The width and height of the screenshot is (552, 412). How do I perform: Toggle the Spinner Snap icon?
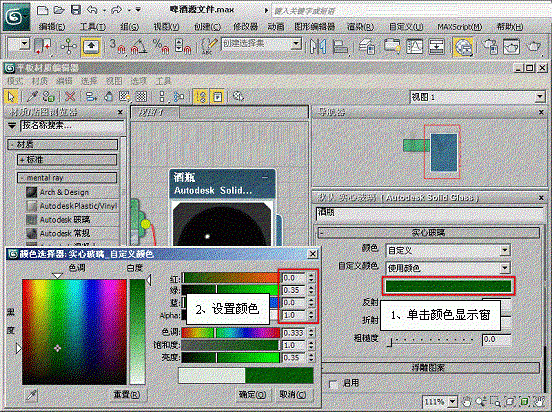tap(183, 46)
